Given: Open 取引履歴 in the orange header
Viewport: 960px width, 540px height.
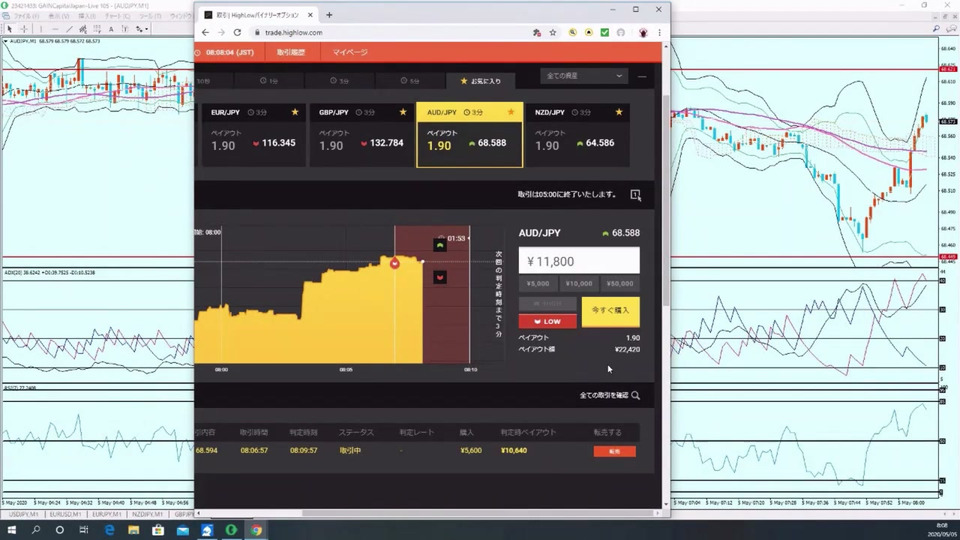Looking at the screenshot, I should click(x=291, y=53).
